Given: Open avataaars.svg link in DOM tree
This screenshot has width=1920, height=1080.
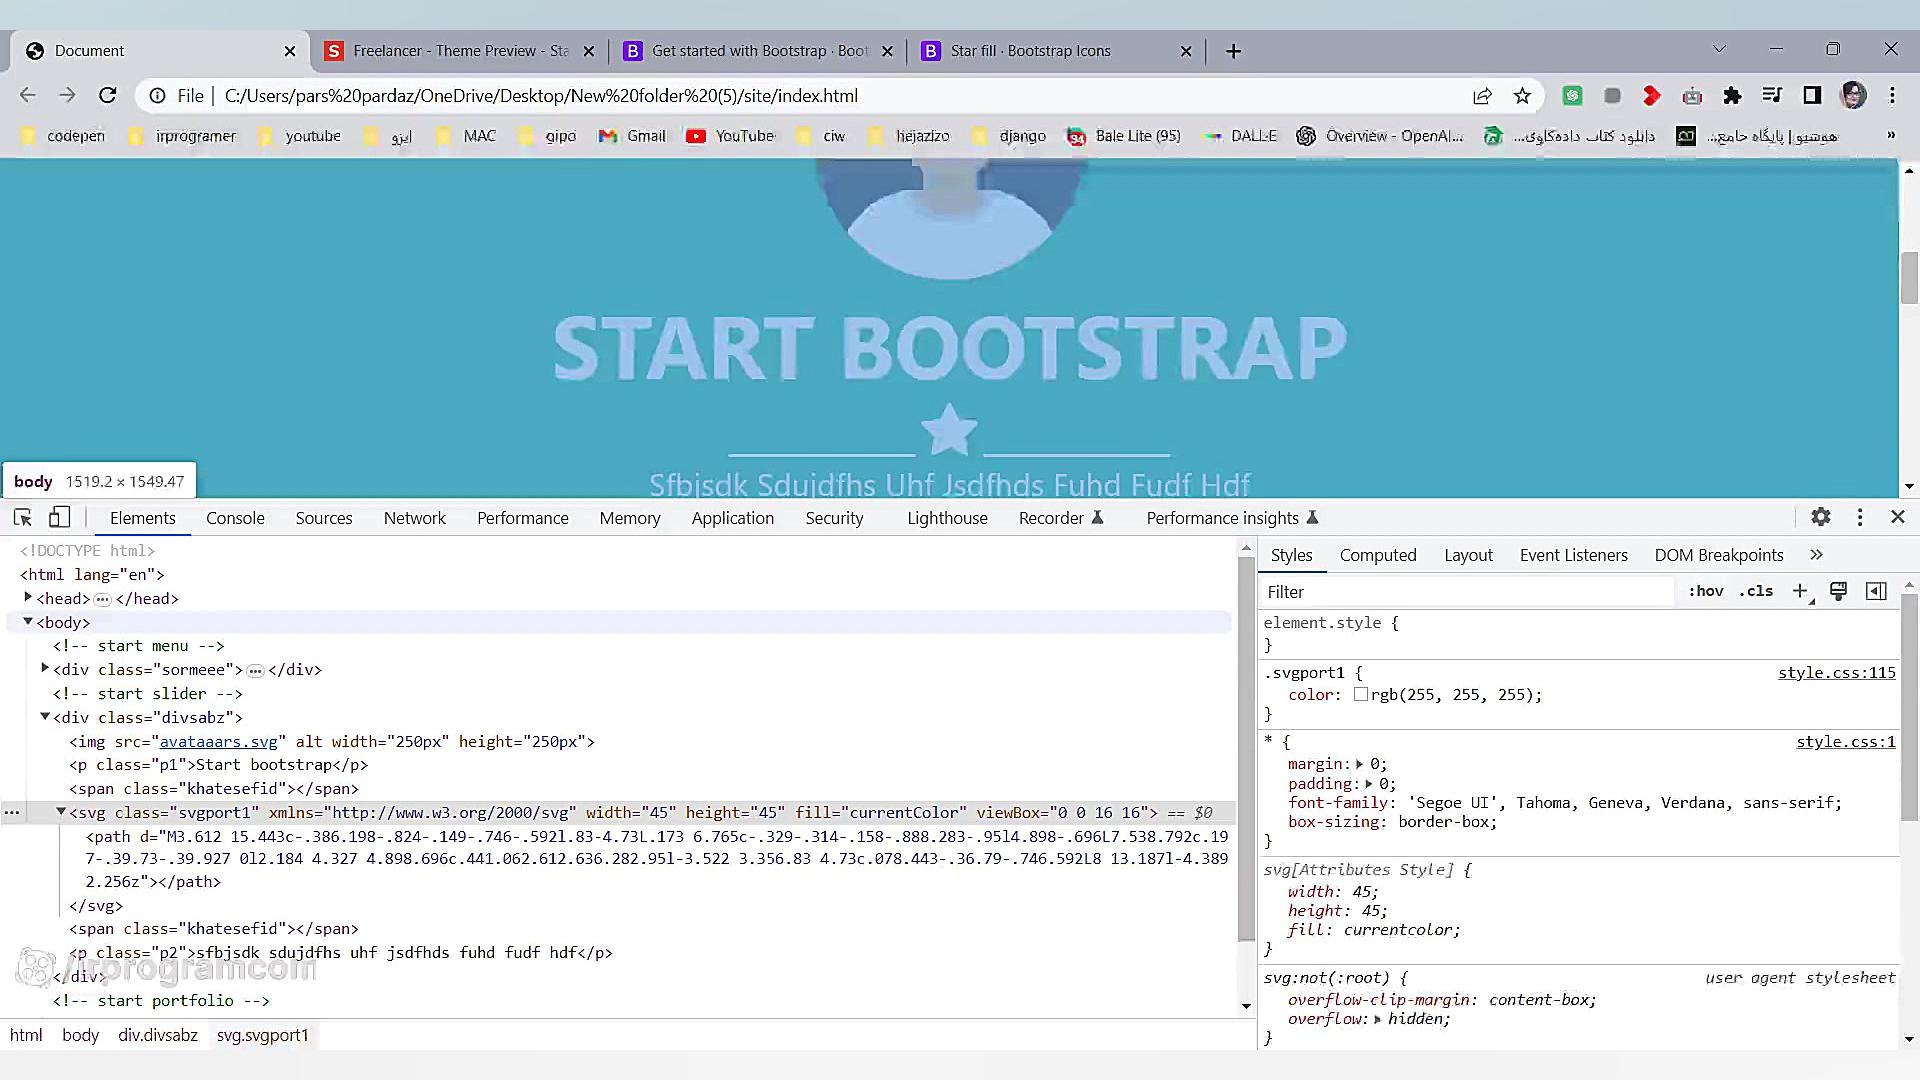Looking at the screenshot, I should [218, 741].
